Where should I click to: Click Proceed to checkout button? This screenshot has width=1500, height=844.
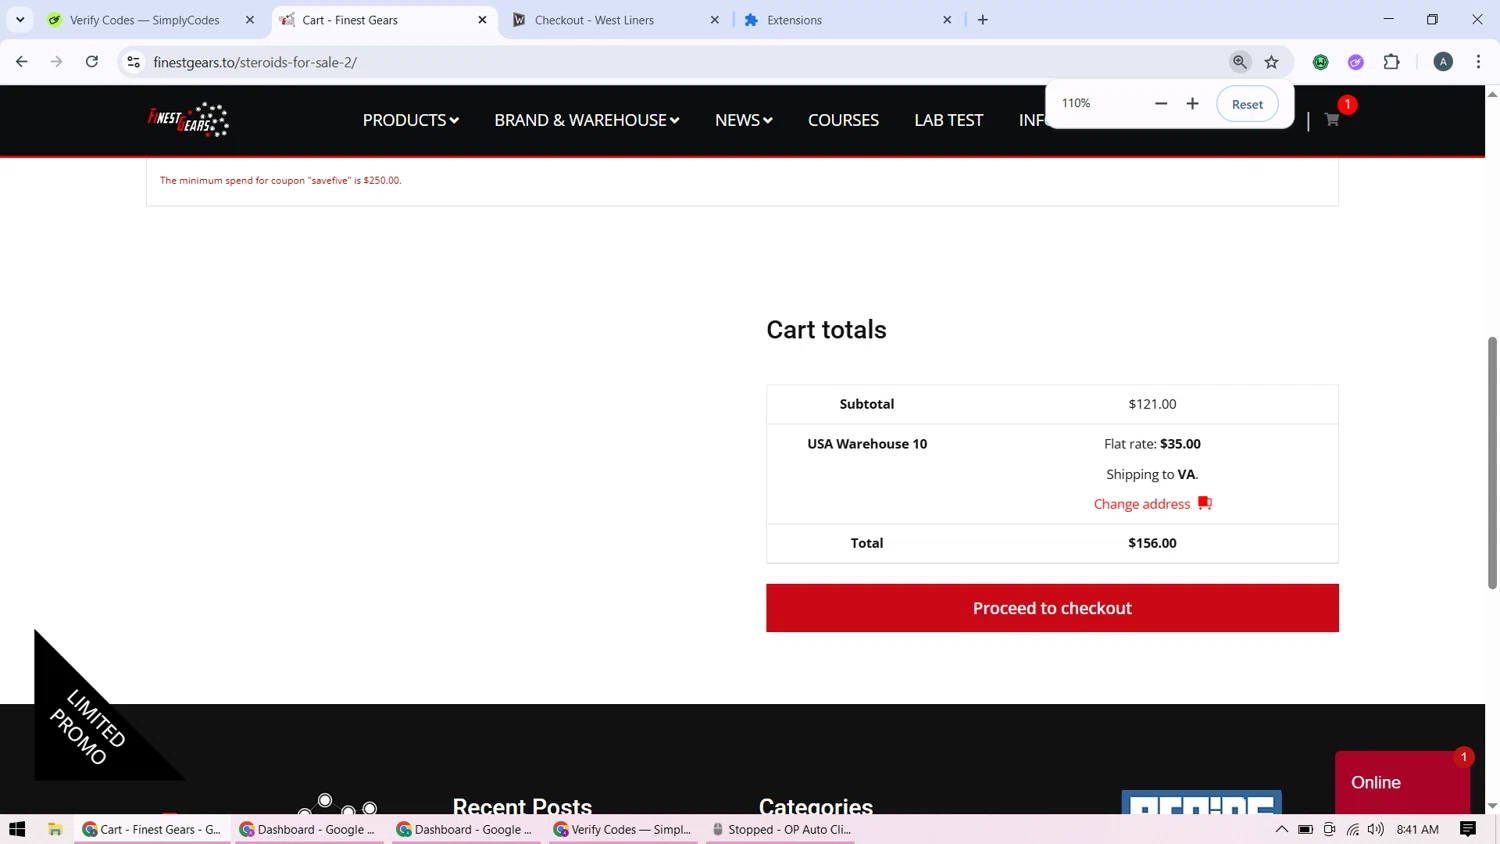tap(1052, 608)
